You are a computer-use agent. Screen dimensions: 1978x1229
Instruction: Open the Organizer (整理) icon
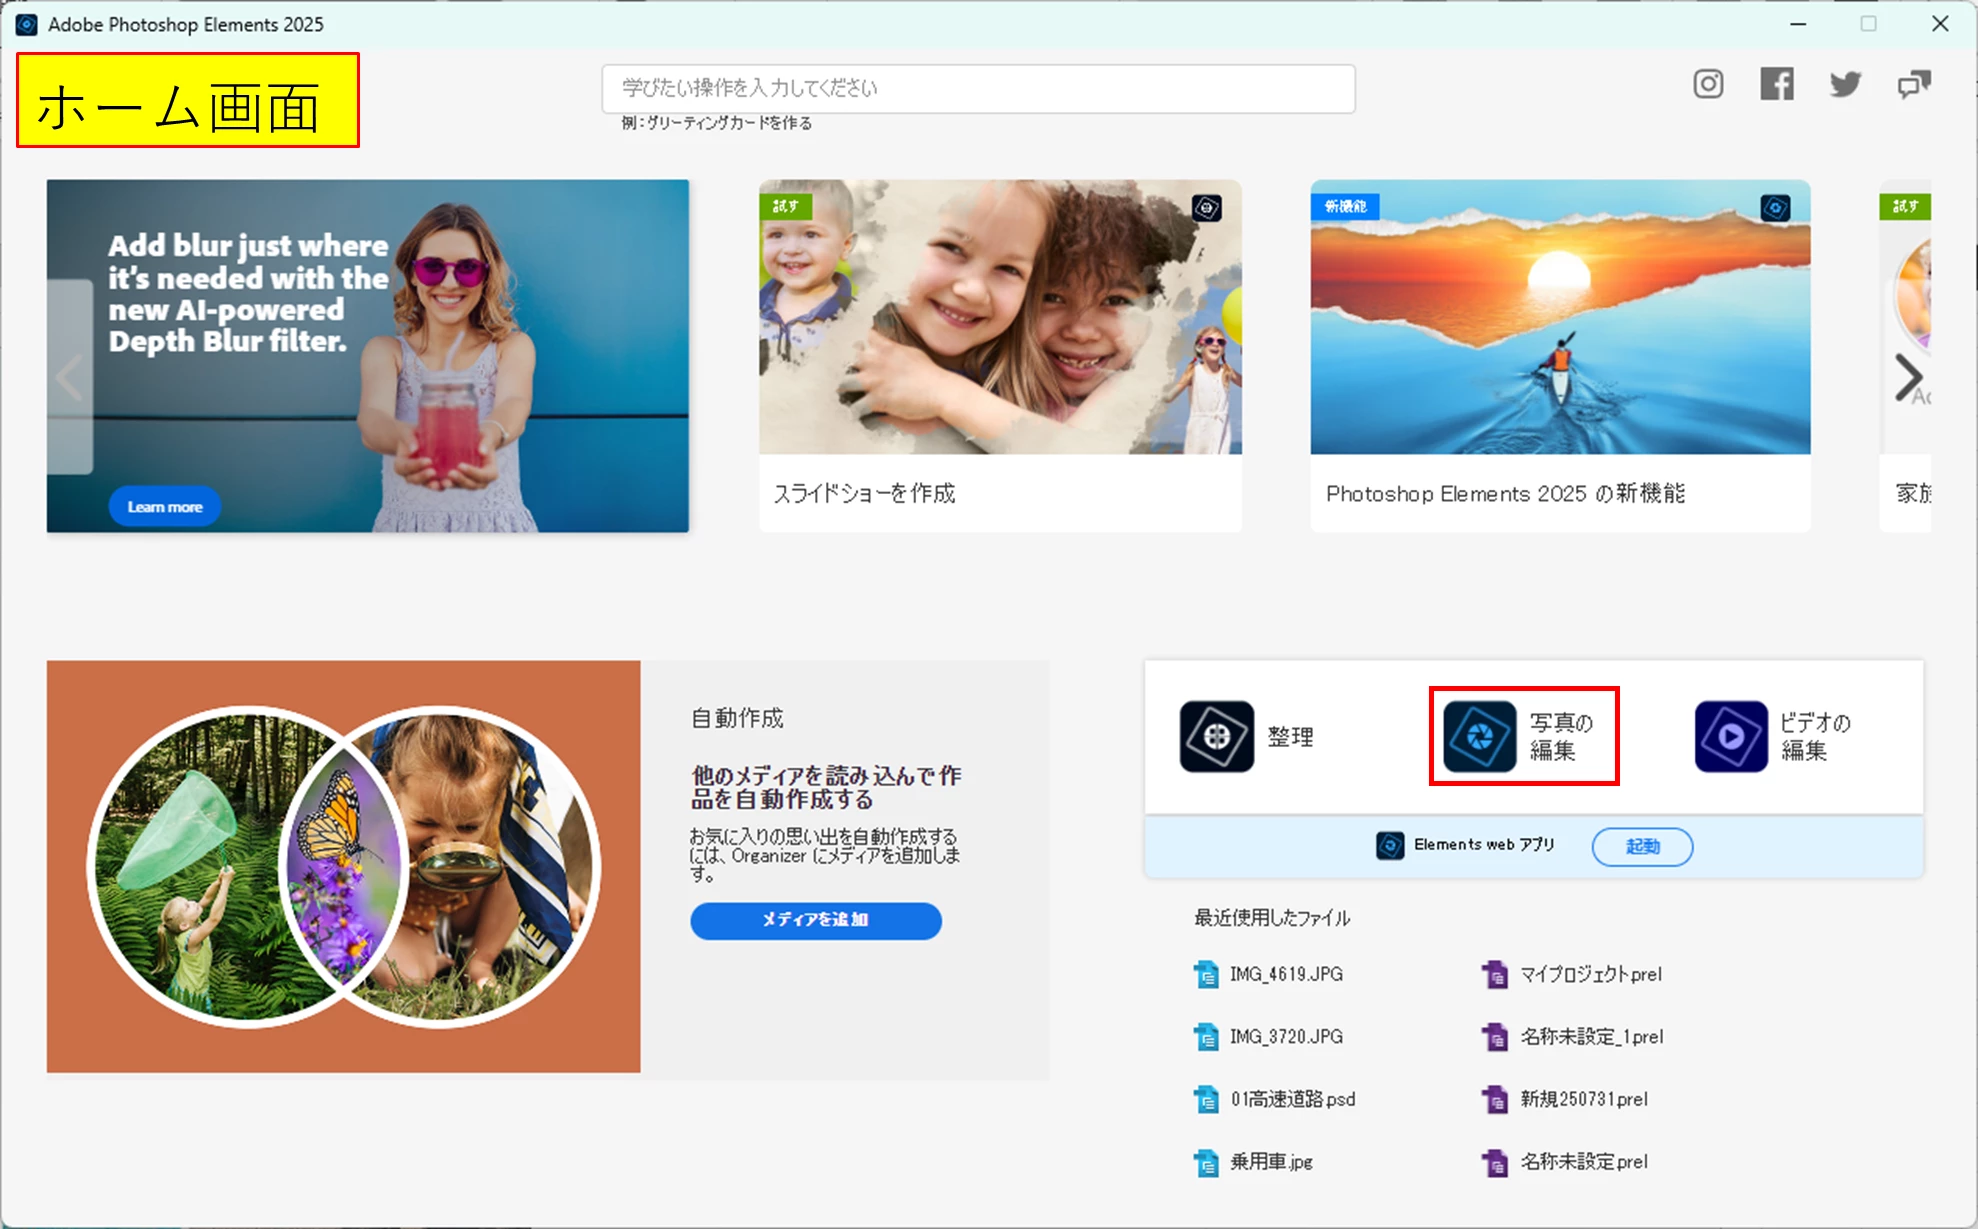click(x=1216, y=737)
